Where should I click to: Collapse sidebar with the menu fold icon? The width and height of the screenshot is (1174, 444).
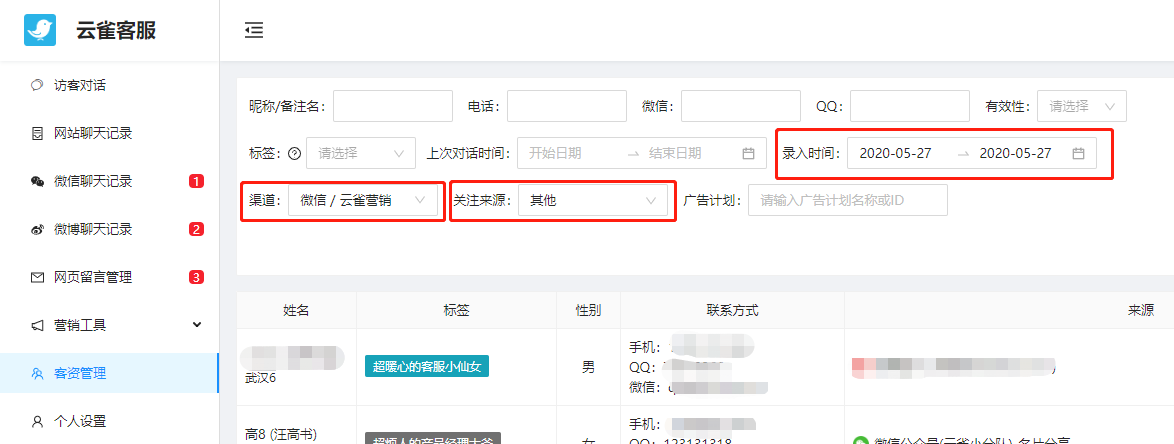[254, 30]
